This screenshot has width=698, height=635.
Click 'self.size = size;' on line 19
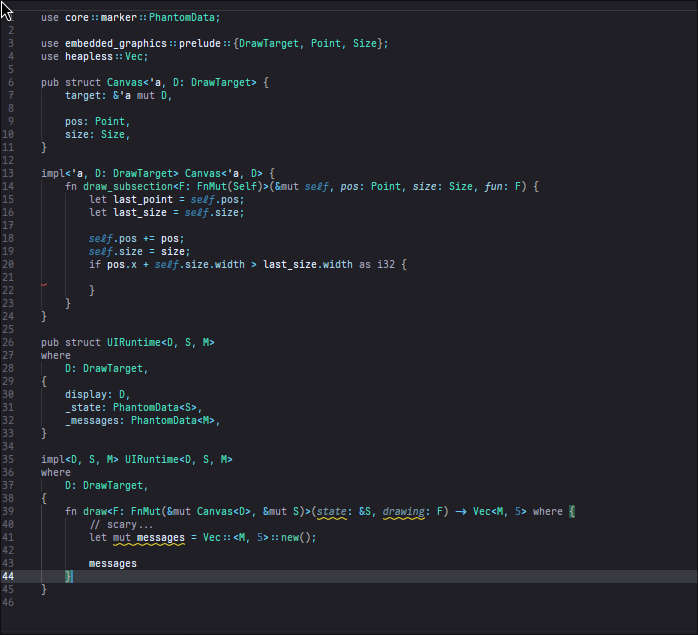[x=139, y=252]
